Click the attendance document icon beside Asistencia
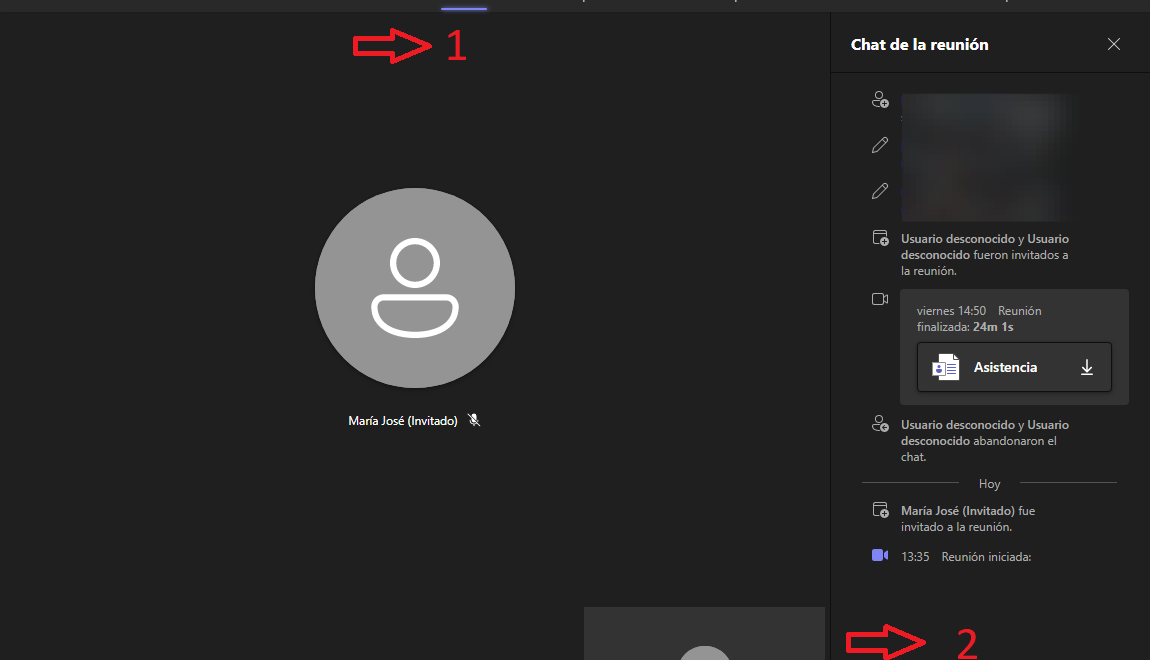This screenshot has height=660, width=1150. [945, 367]
